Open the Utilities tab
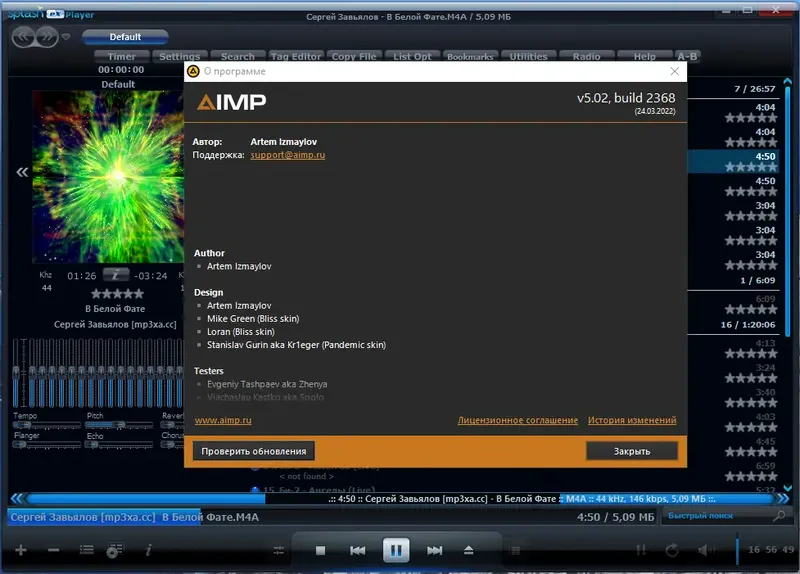 pyautogui.click(x=529, y=56)
